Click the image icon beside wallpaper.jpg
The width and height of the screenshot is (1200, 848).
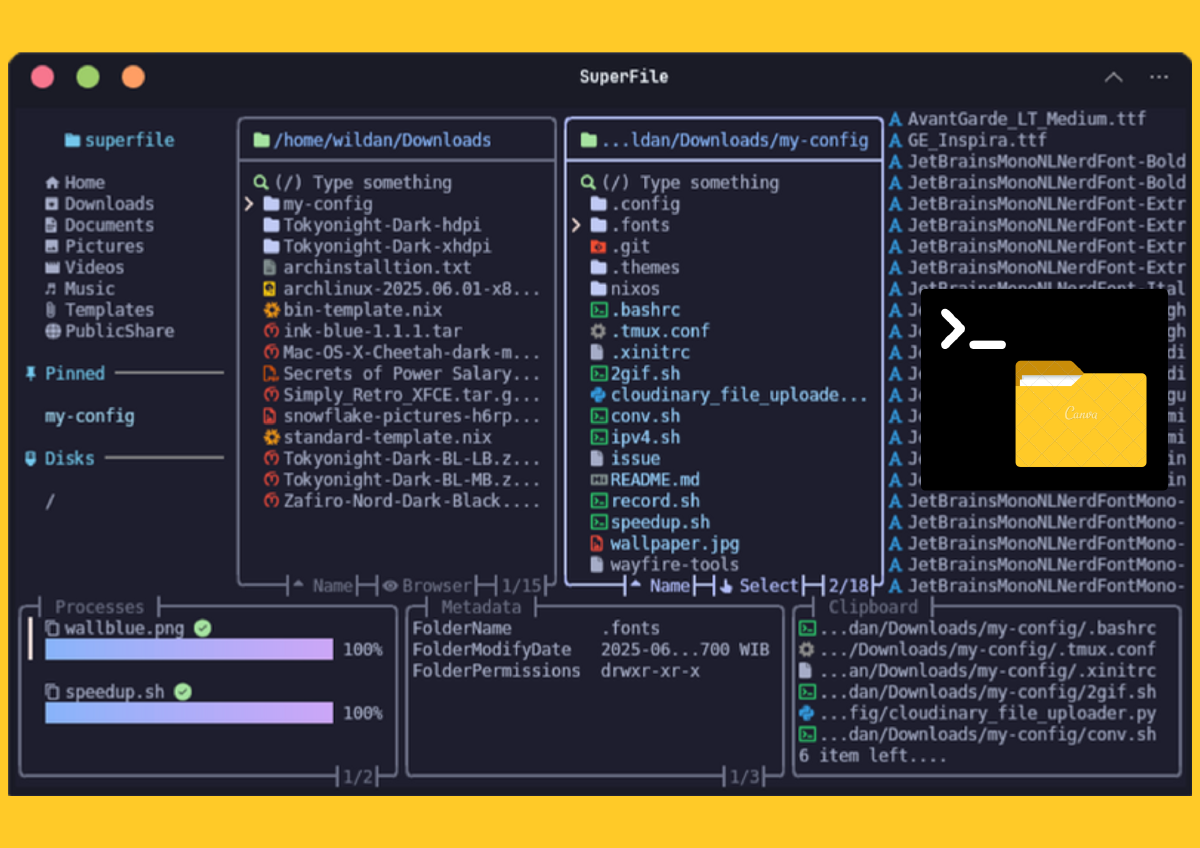[x=598, y=544]
